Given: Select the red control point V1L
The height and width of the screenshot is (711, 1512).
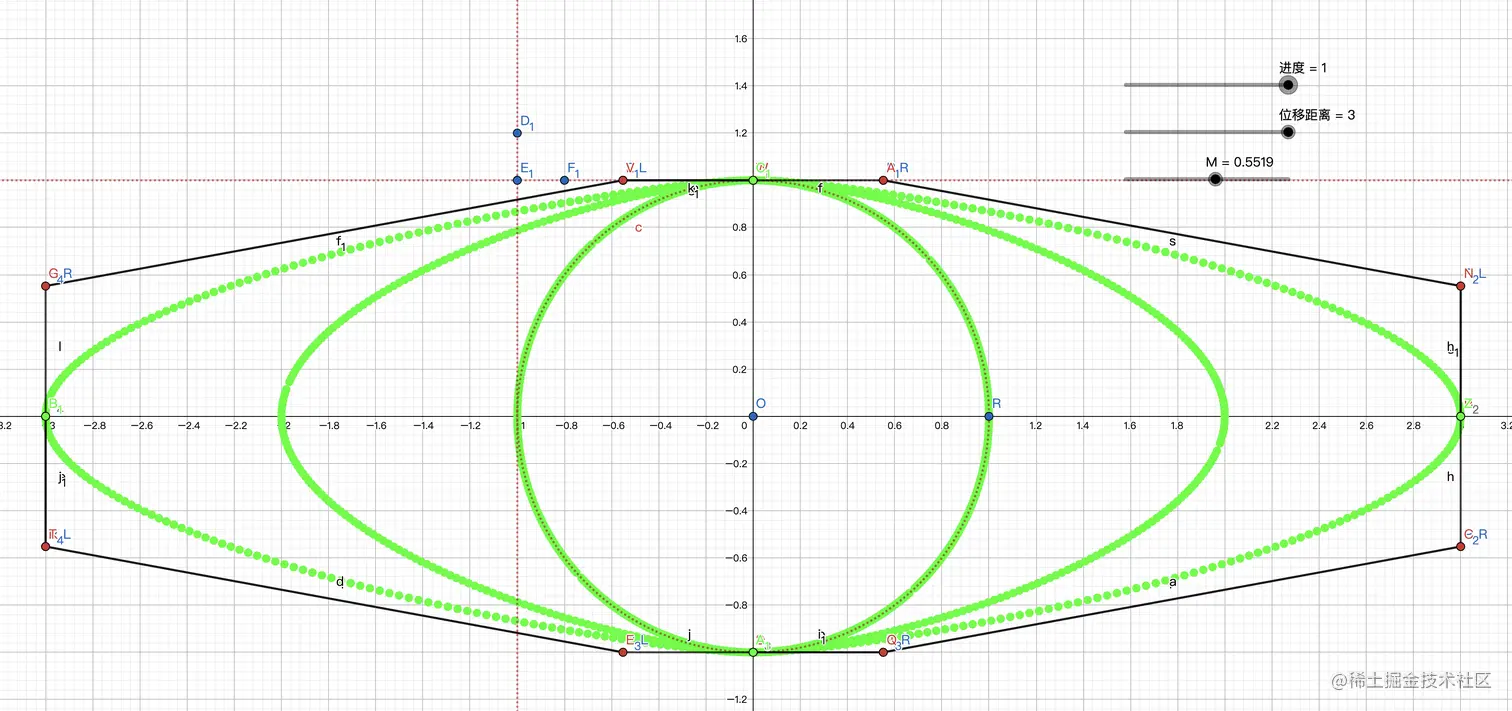Looking at the screenshot, I should 623,180.
